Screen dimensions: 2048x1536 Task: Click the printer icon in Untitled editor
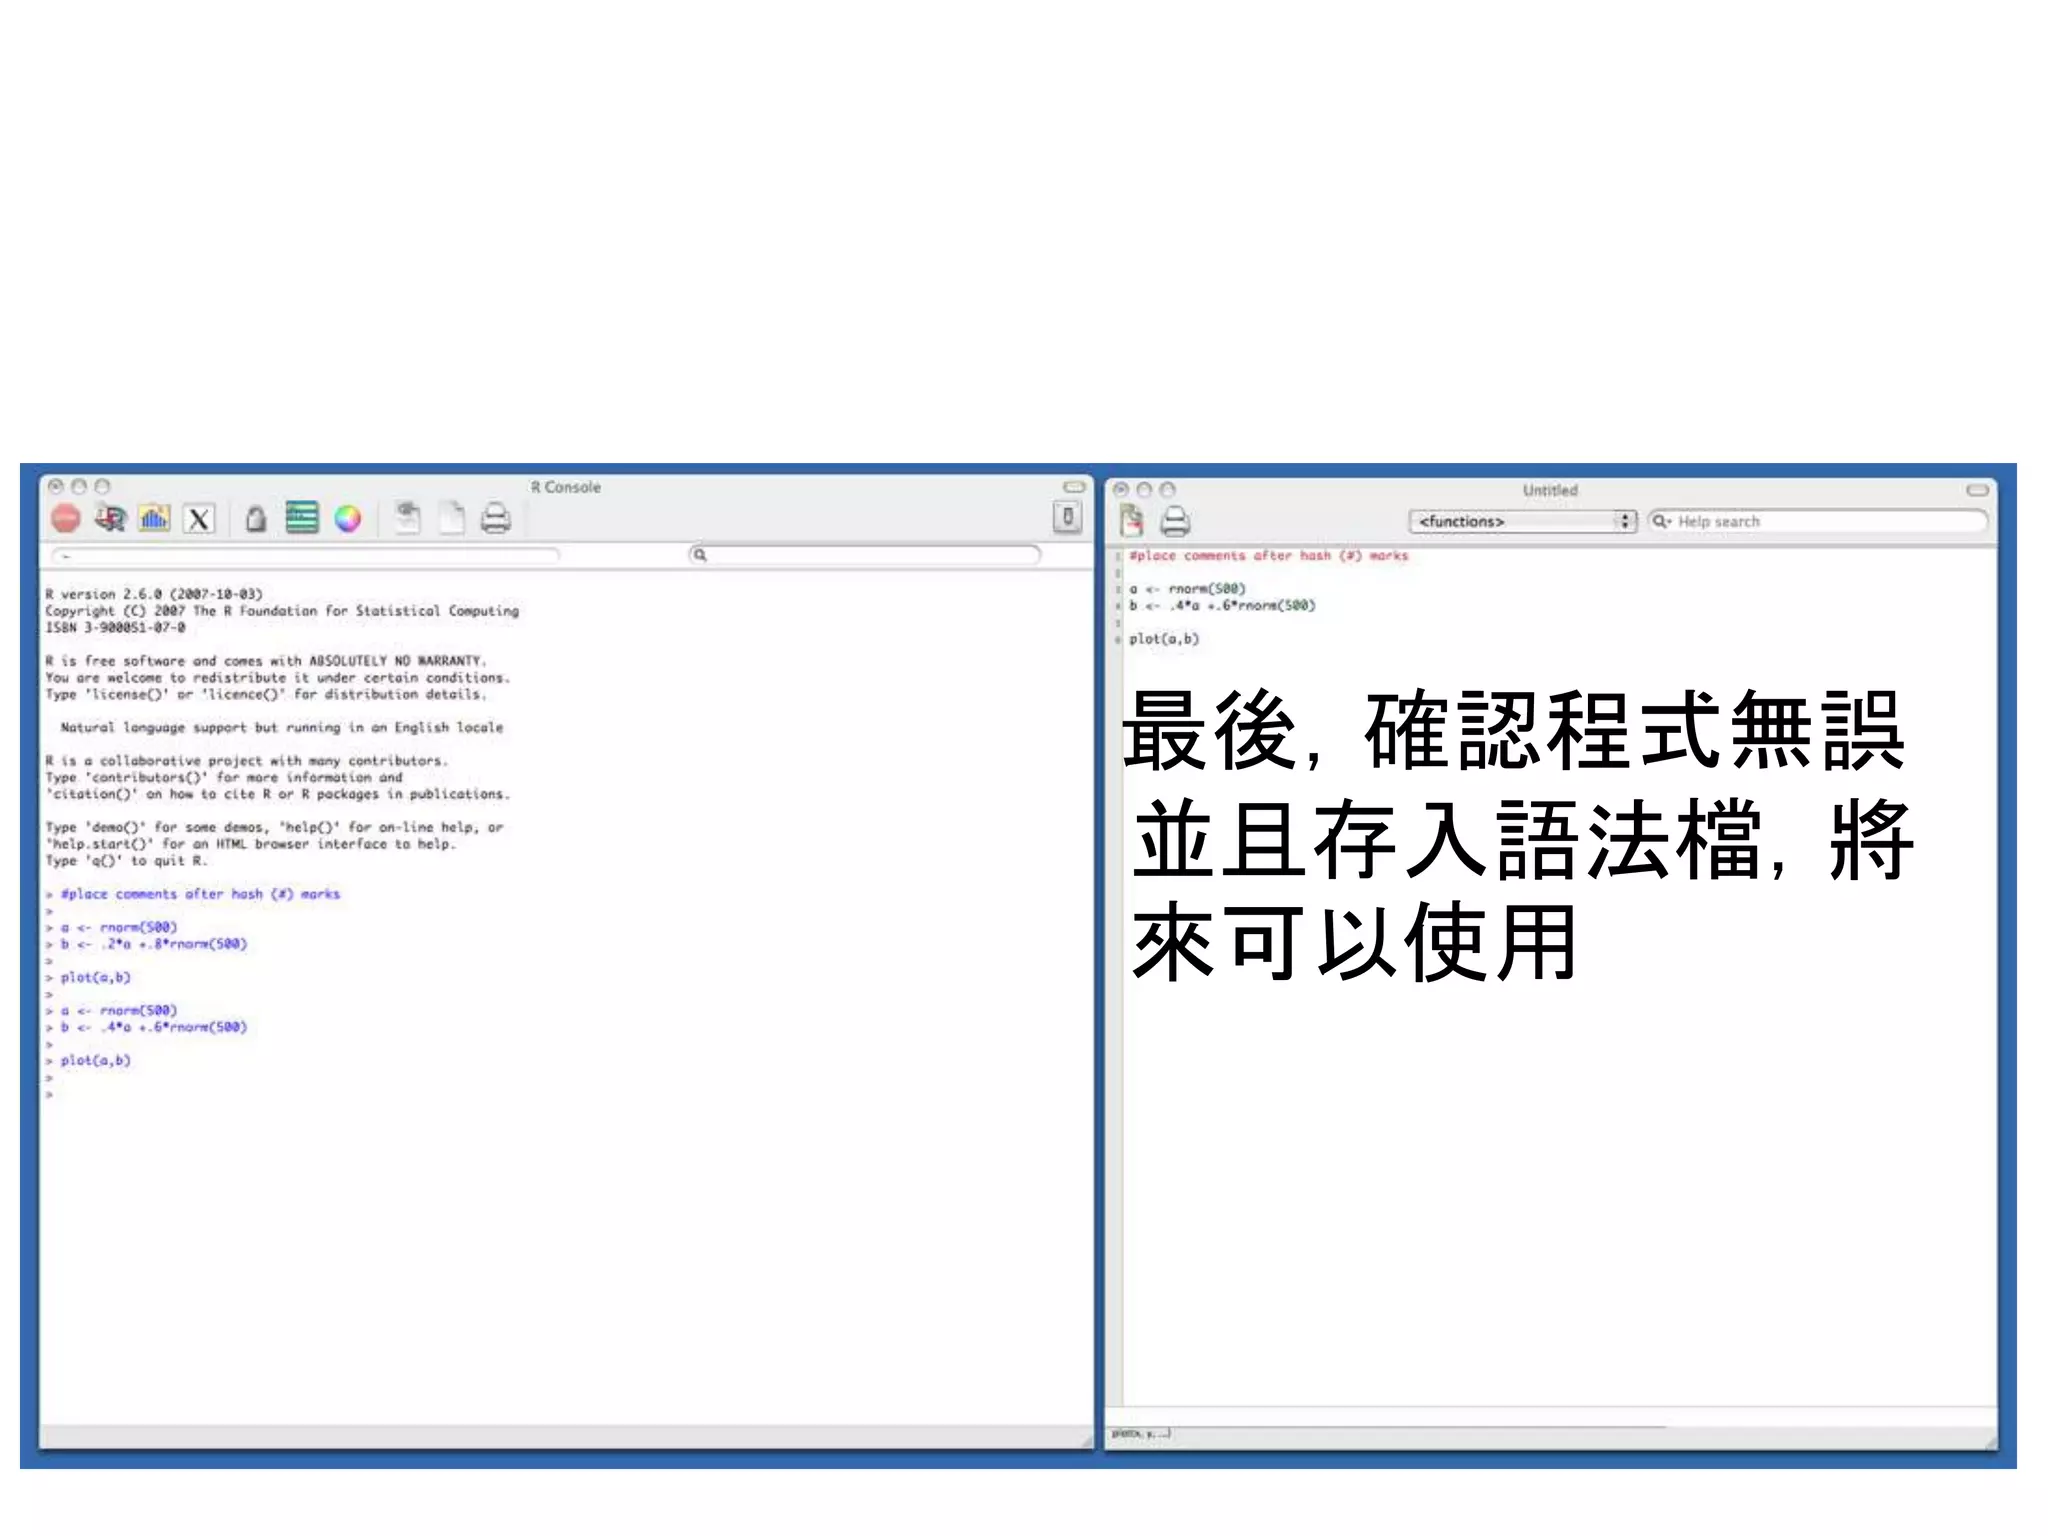click(1175, 521)
